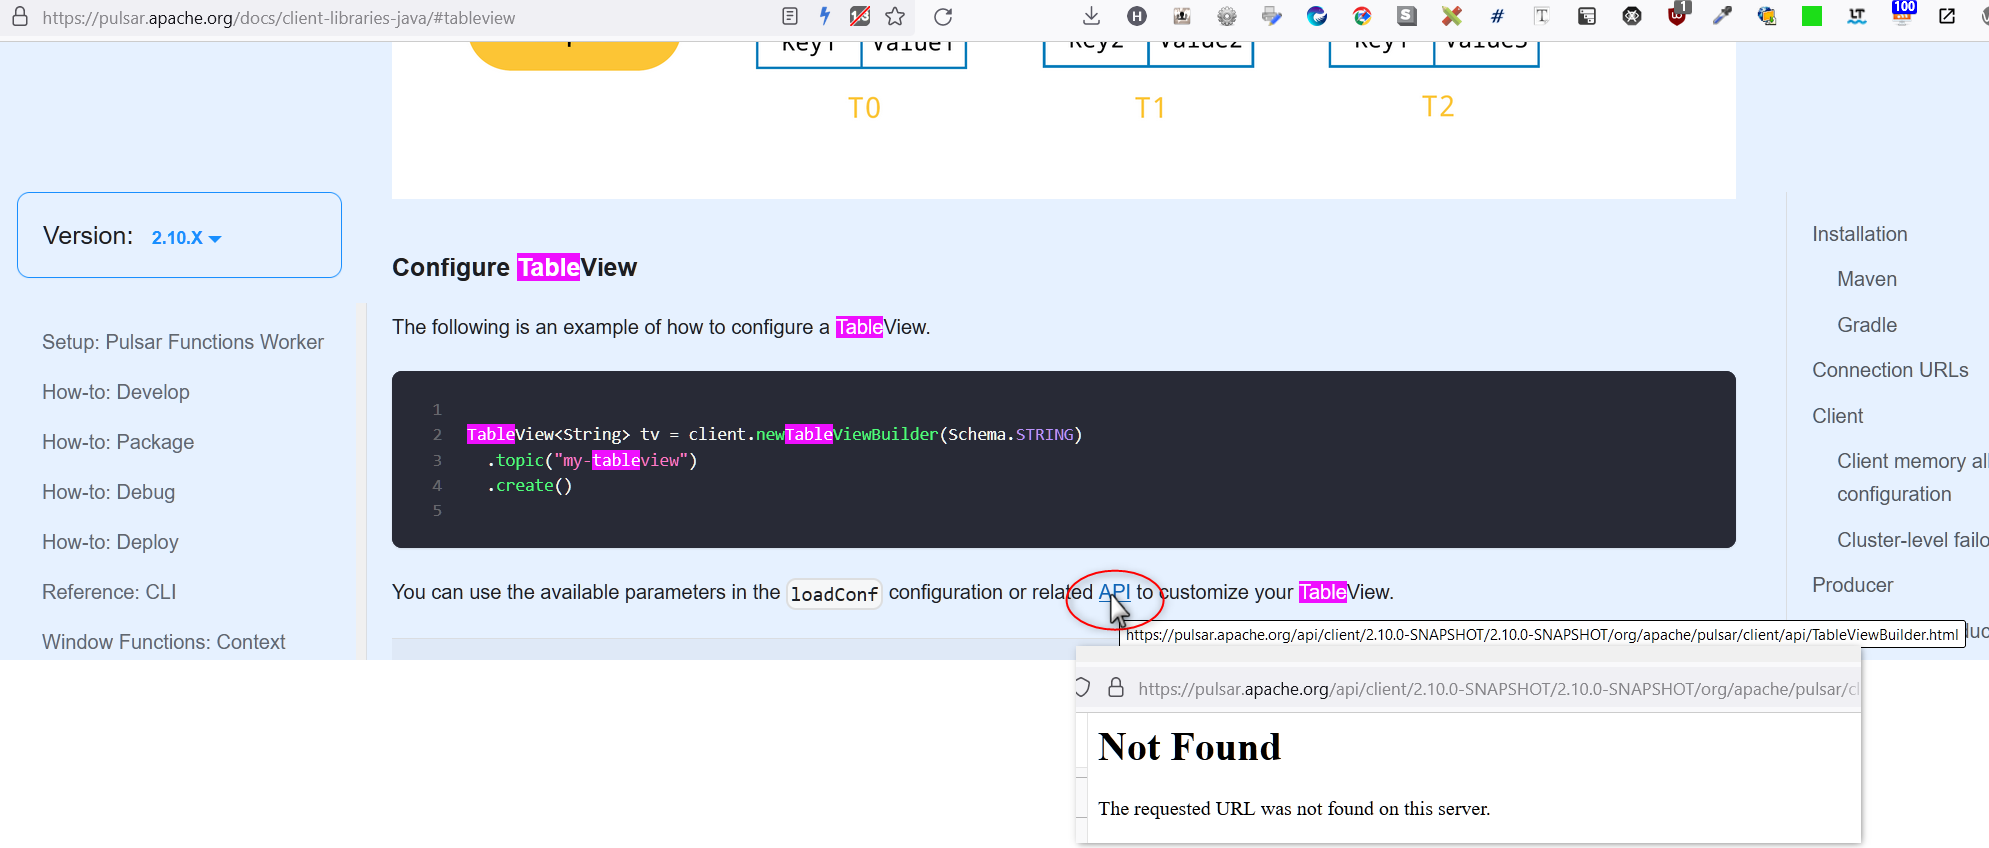Open in Chrome extension icon
Screen dimensions: 1989x848
pos(1362,16)
